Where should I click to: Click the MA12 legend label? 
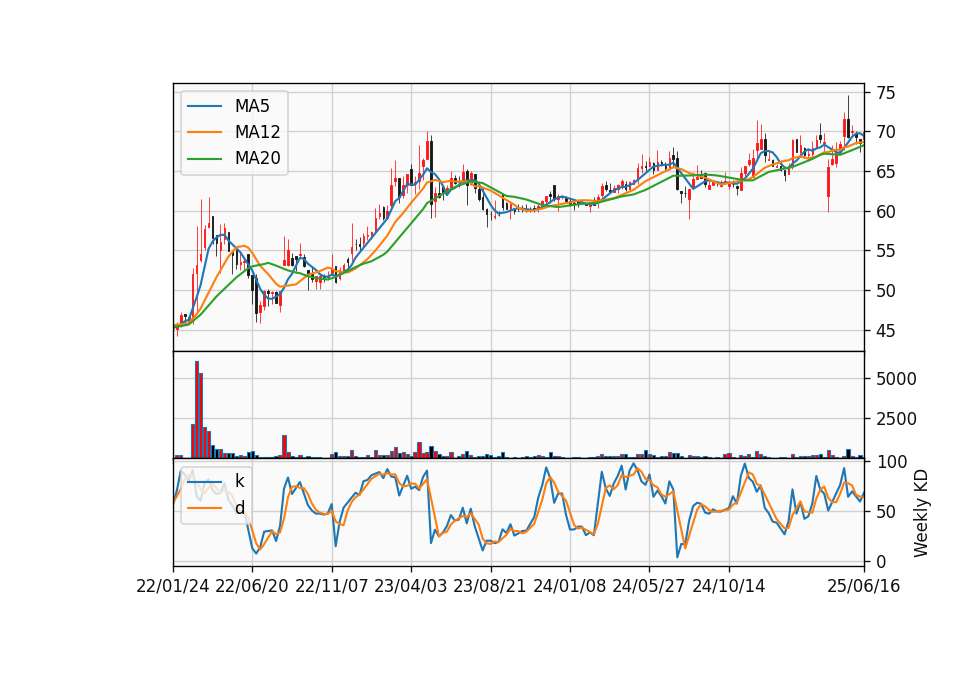click(x=257, y=132)
